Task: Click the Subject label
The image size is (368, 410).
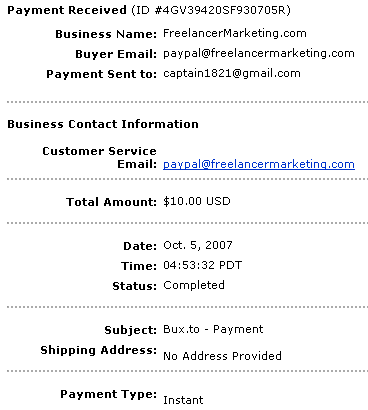Action: click(x=130, y=330)
